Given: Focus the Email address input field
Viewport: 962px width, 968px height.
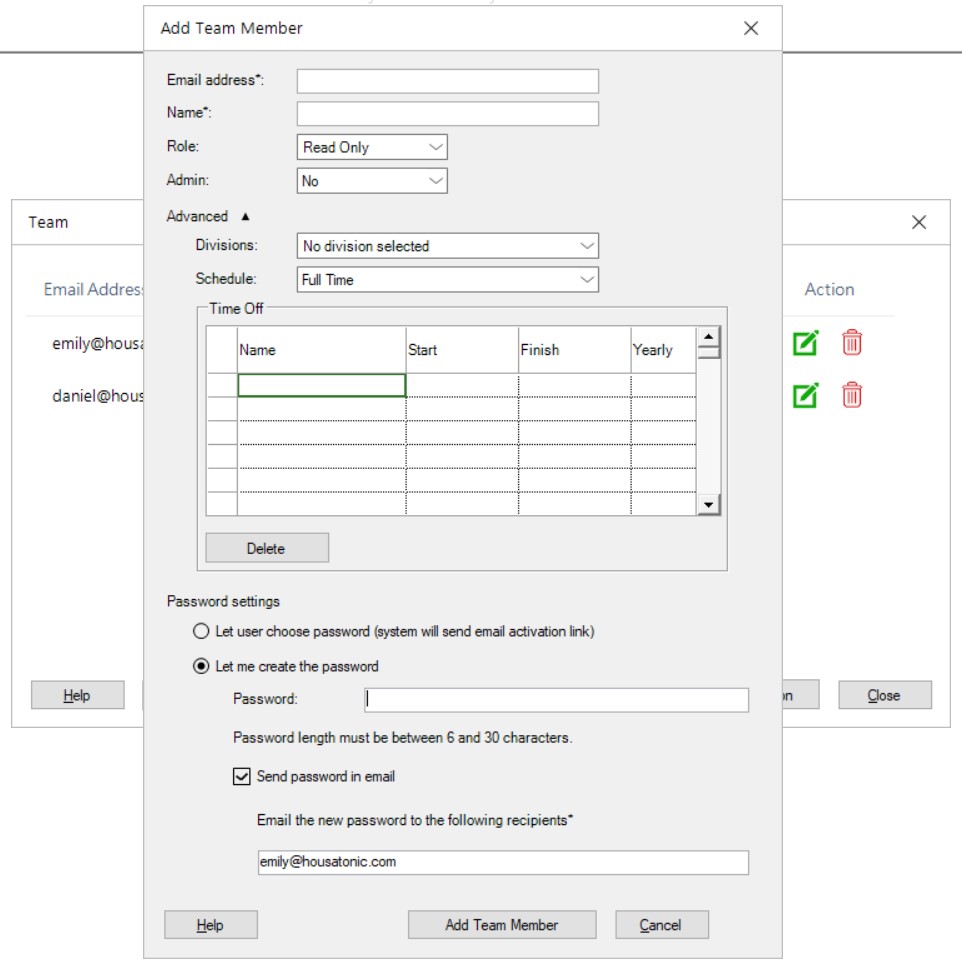Looking at the screenshot, I should pyautogui.click(x=447, y=81).
